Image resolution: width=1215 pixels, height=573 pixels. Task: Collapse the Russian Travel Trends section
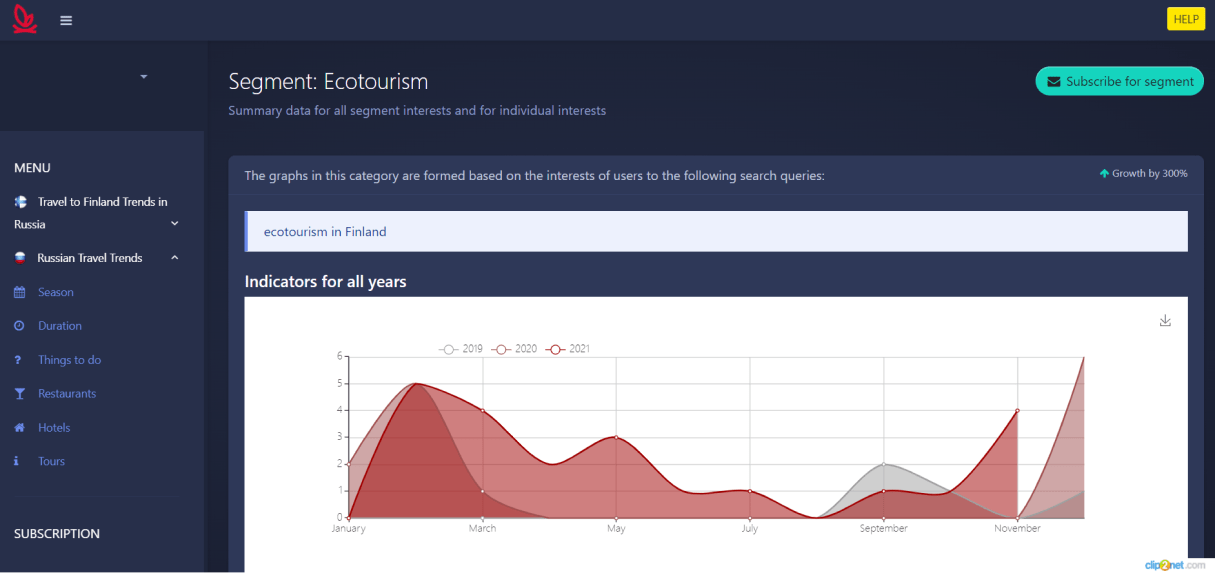[x=174, y=258]
